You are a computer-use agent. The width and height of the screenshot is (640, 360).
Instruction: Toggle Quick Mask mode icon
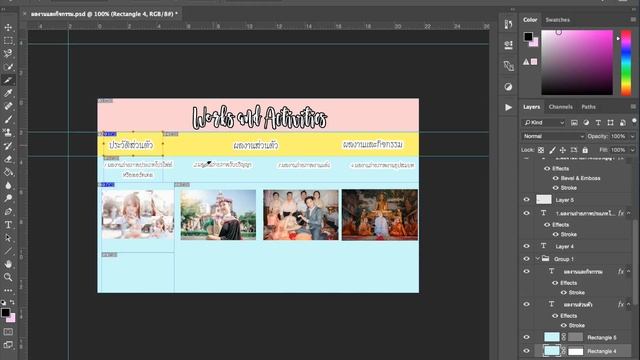click(8, 332)
